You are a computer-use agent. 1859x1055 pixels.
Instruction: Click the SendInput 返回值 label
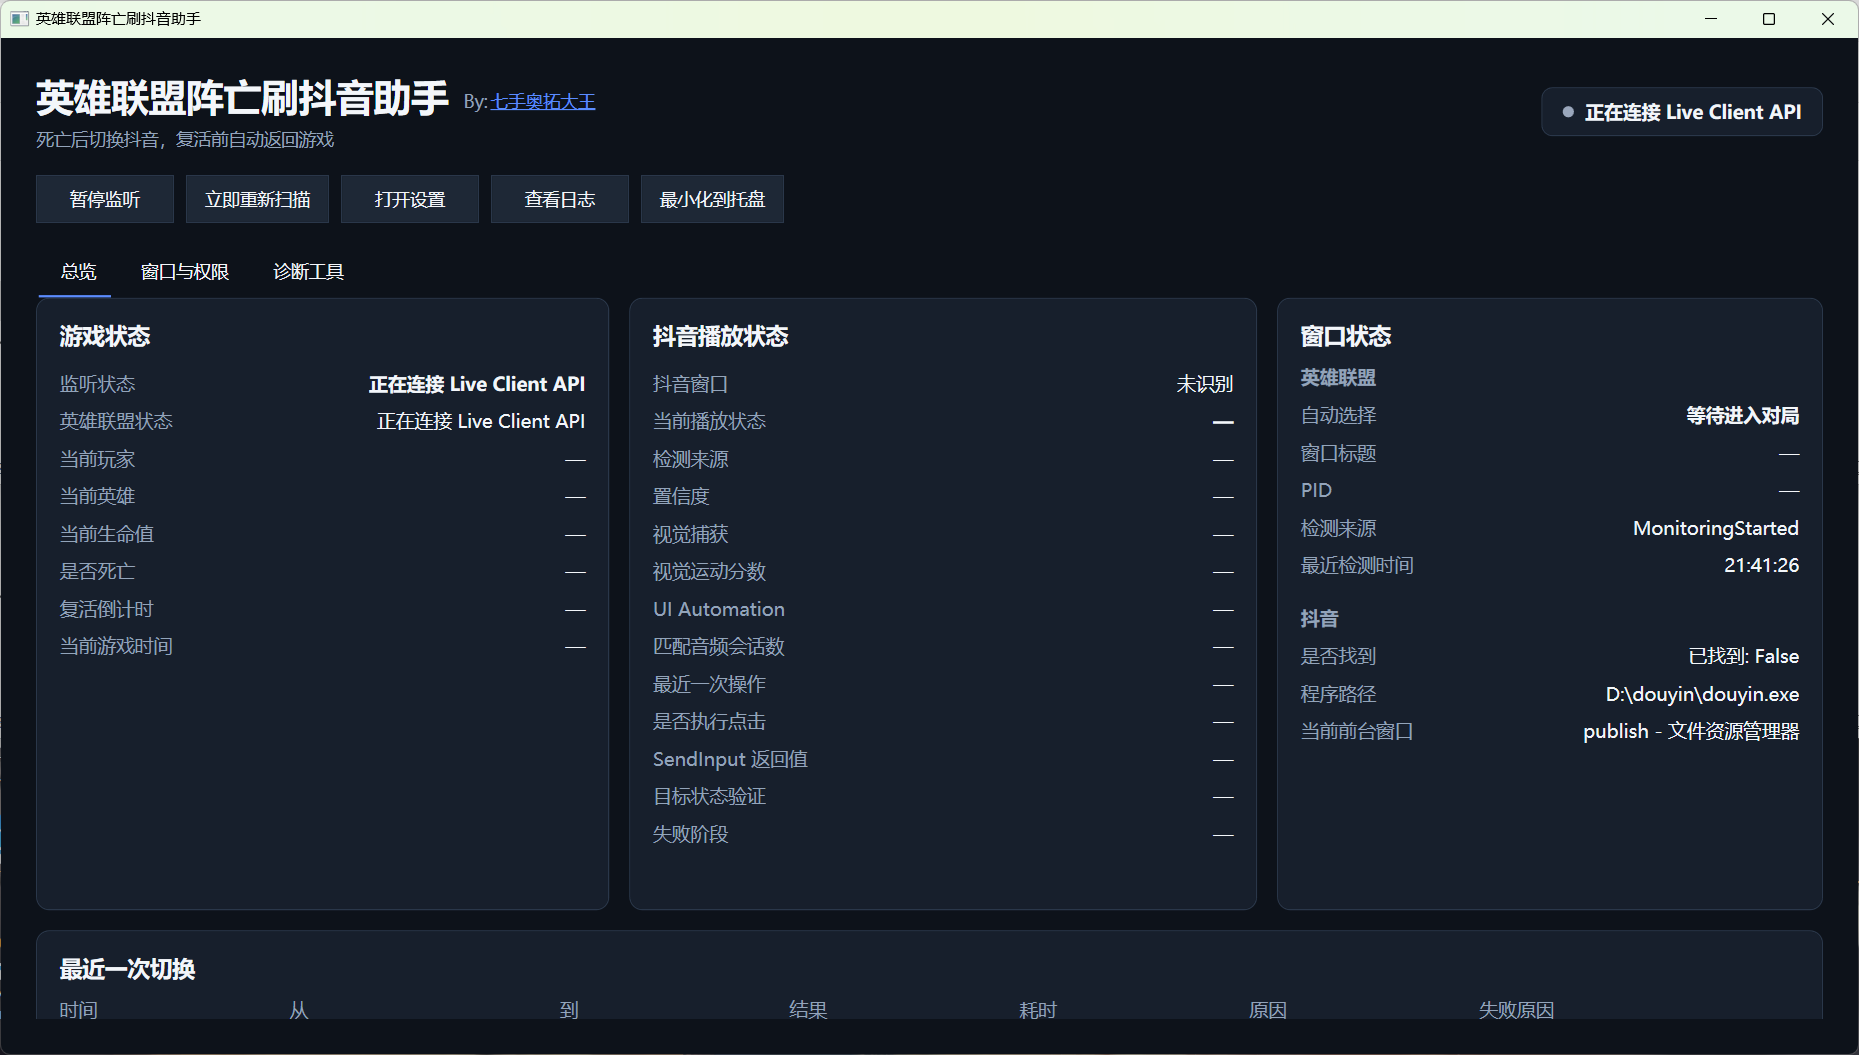point(730,759)
